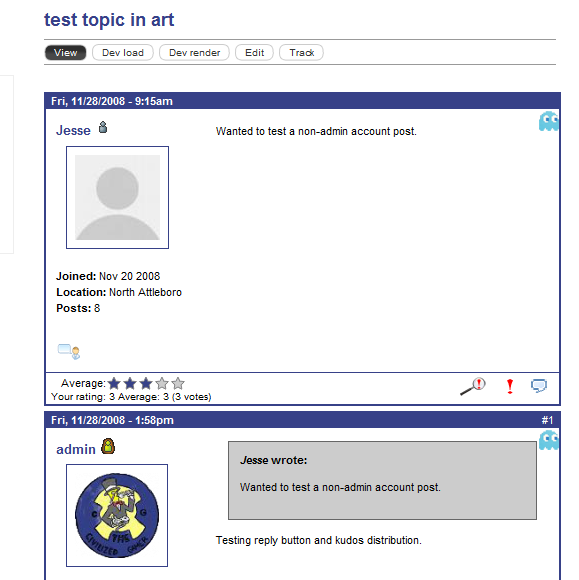
Task: Click the user status icon beside Jesse
Action: [103, 127]
